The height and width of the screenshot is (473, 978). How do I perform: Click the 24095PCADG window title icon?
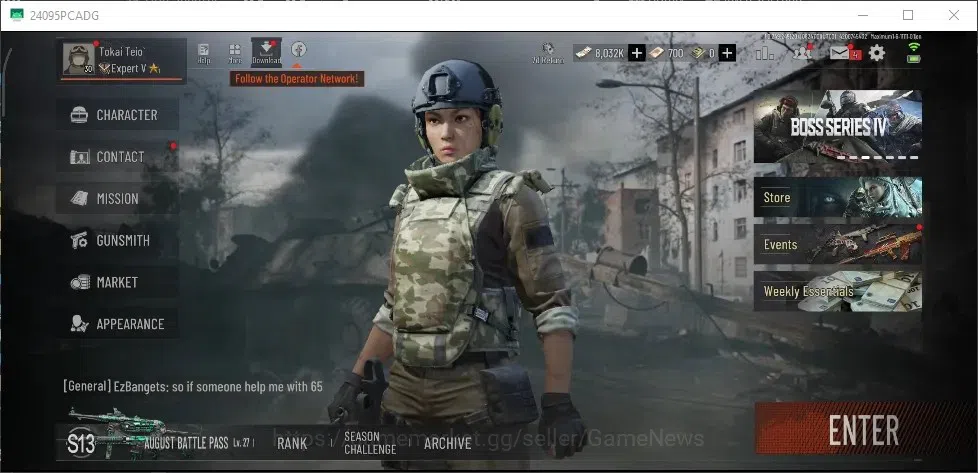tap(17, 15)
